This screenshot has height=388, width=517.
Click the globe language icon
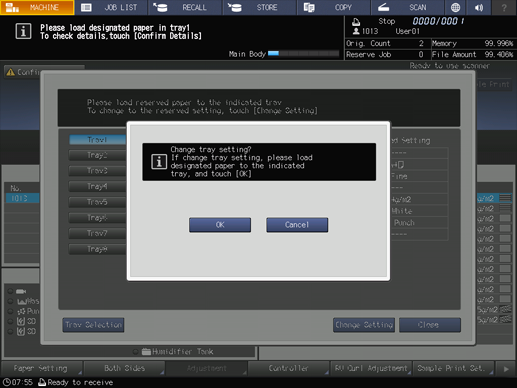tap(455, 7)
